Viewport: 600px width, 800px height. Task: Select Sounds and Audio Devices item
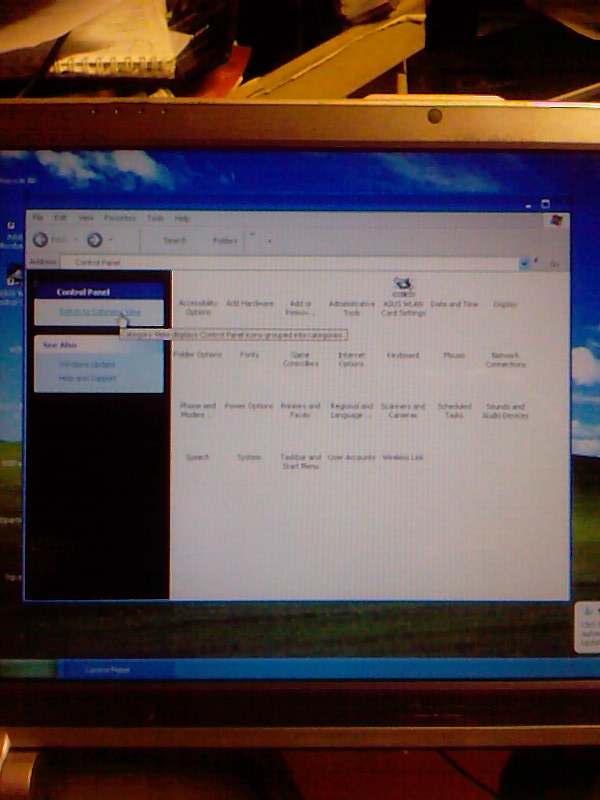point(505,411)
